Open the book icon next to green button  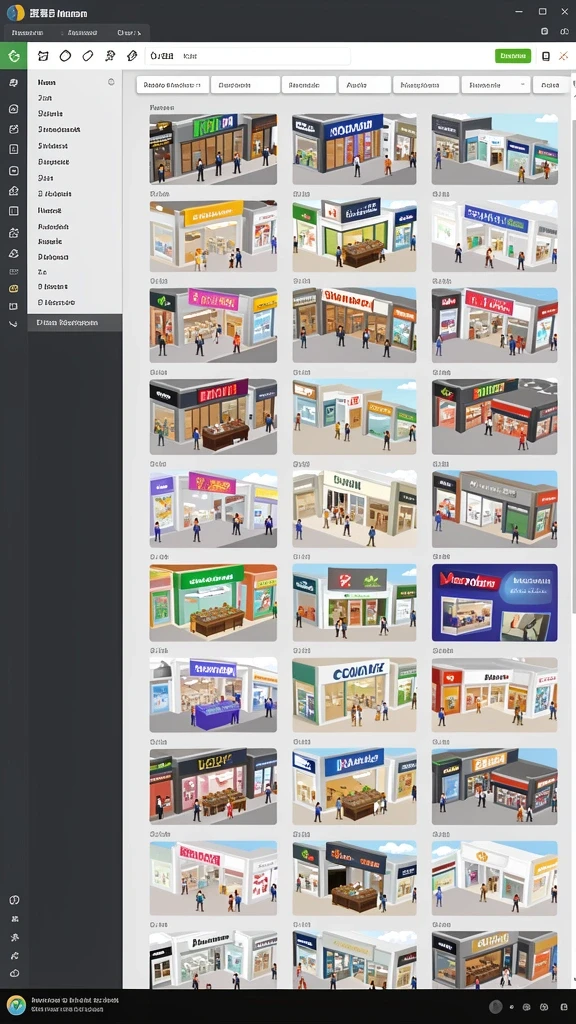coord(546,56)
